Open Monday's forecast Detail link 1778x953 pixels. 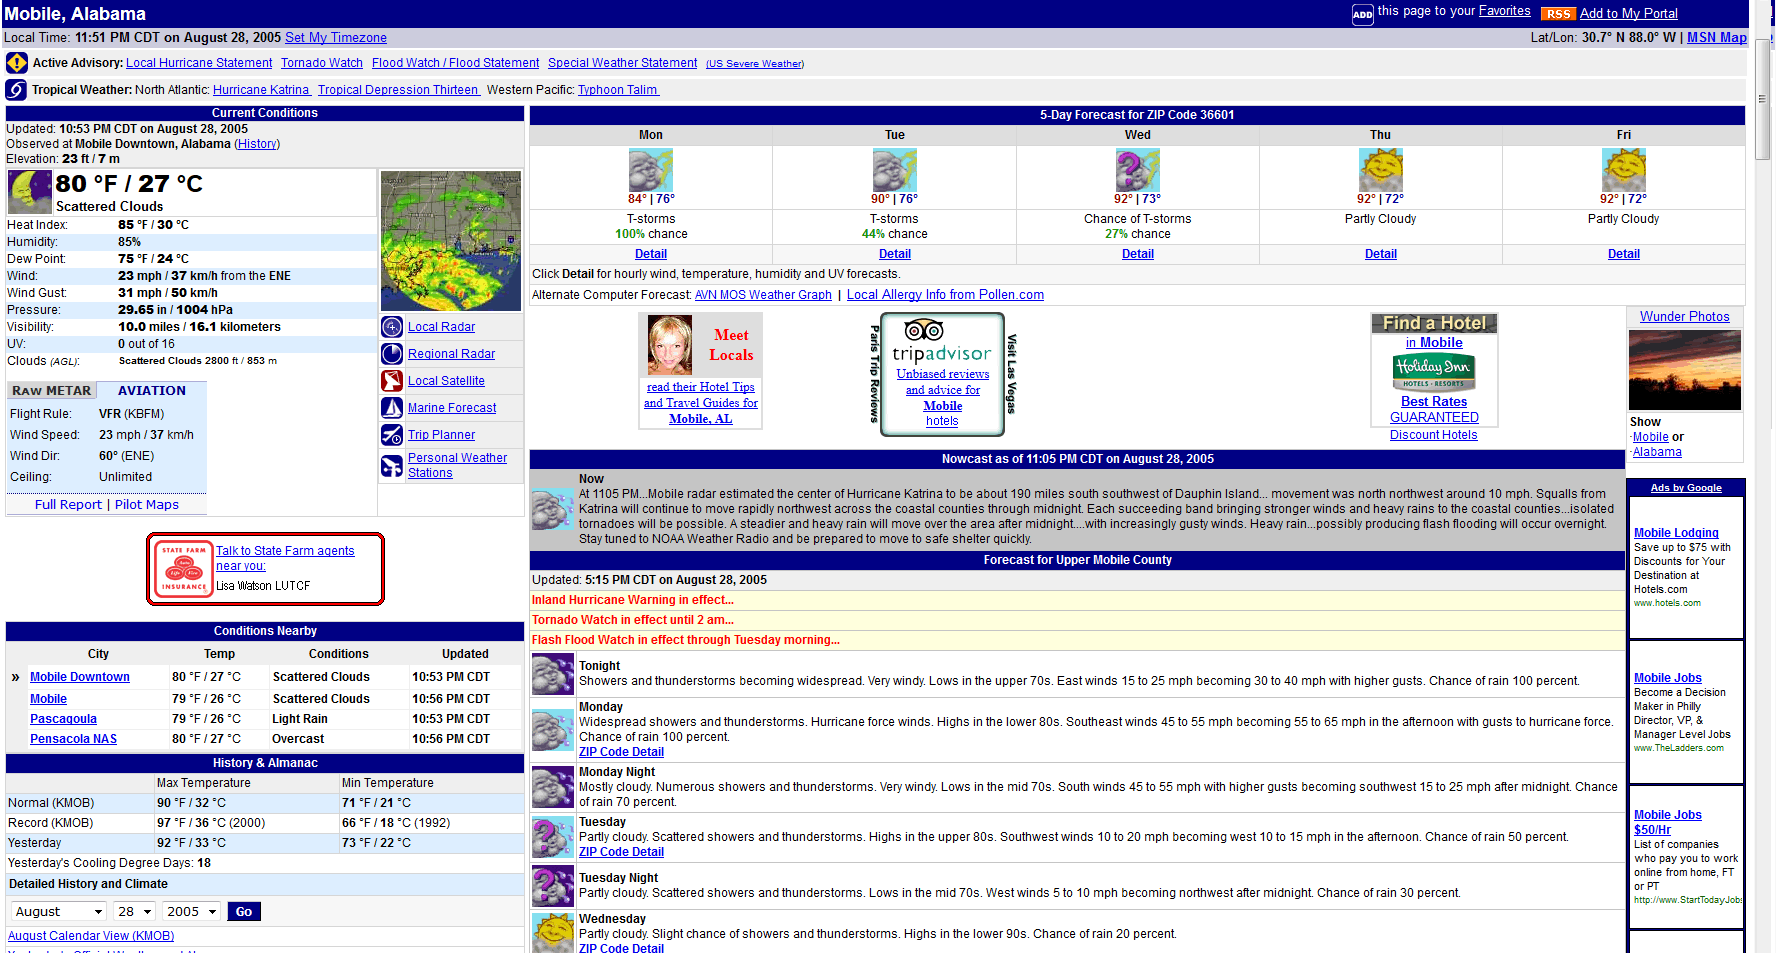click(x=651, y=254)
